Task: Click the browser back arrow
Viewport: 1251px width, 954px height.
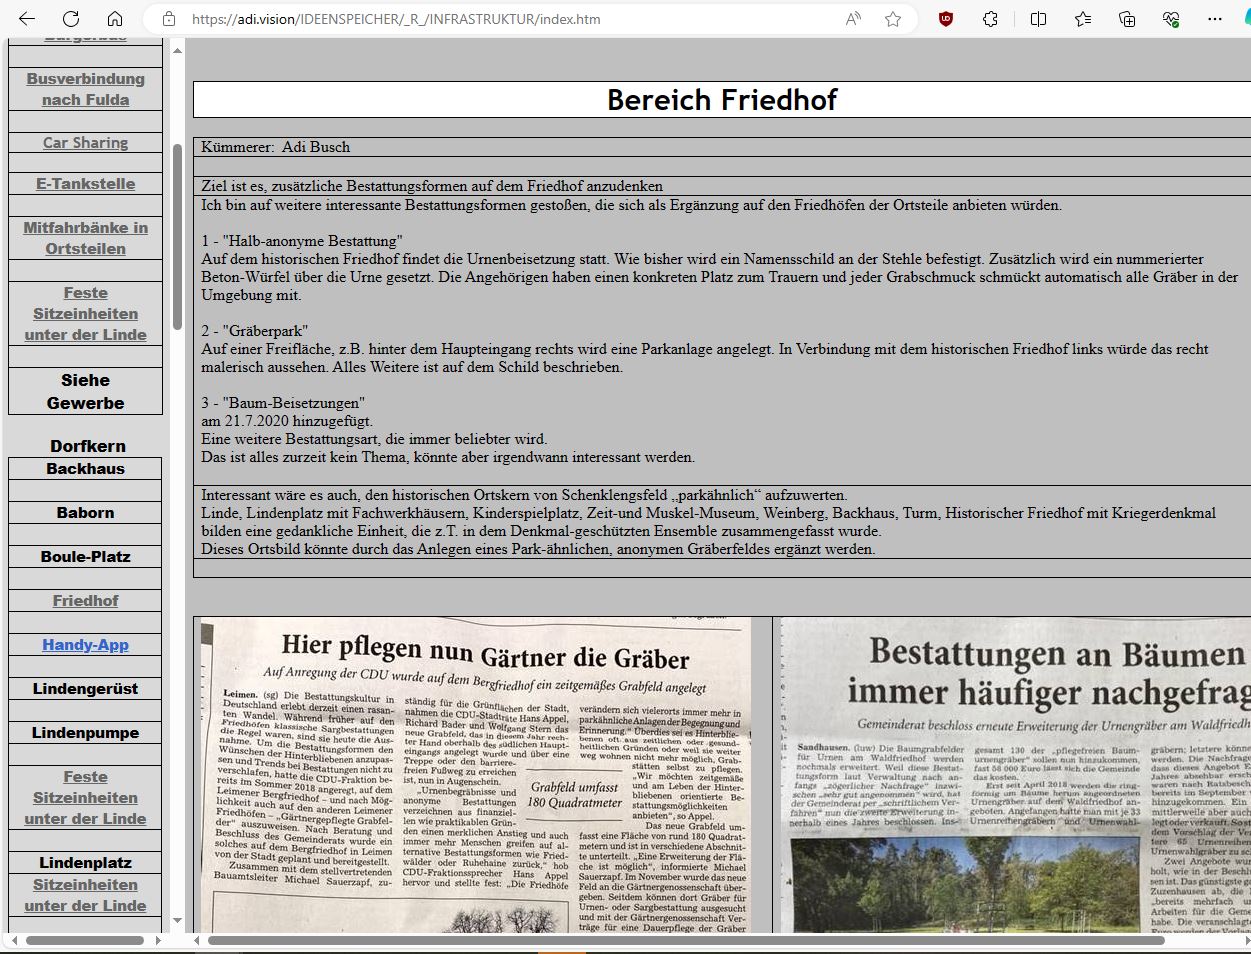Action: 27,19
